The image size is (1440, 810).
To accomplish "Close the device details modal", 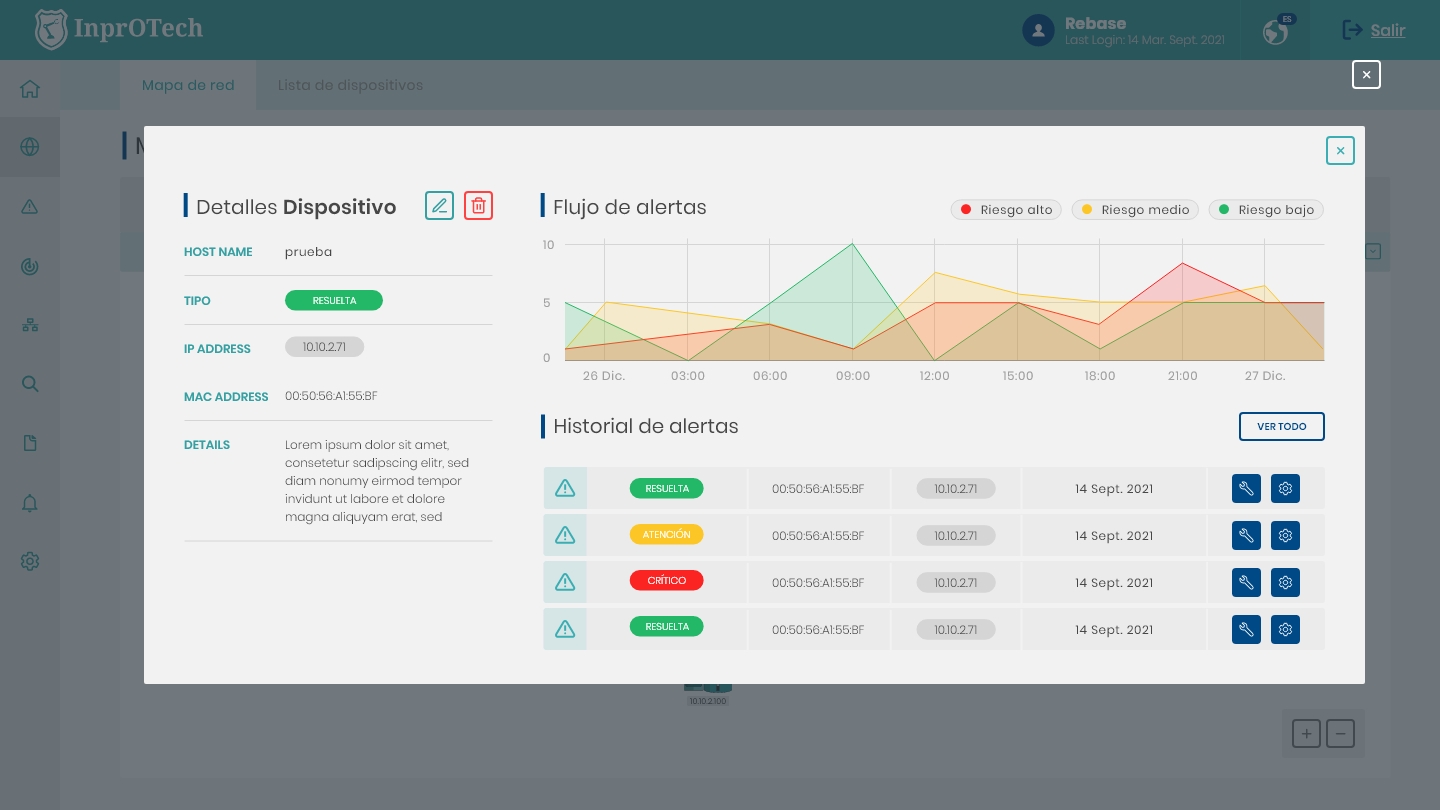I will point(1340,150).
